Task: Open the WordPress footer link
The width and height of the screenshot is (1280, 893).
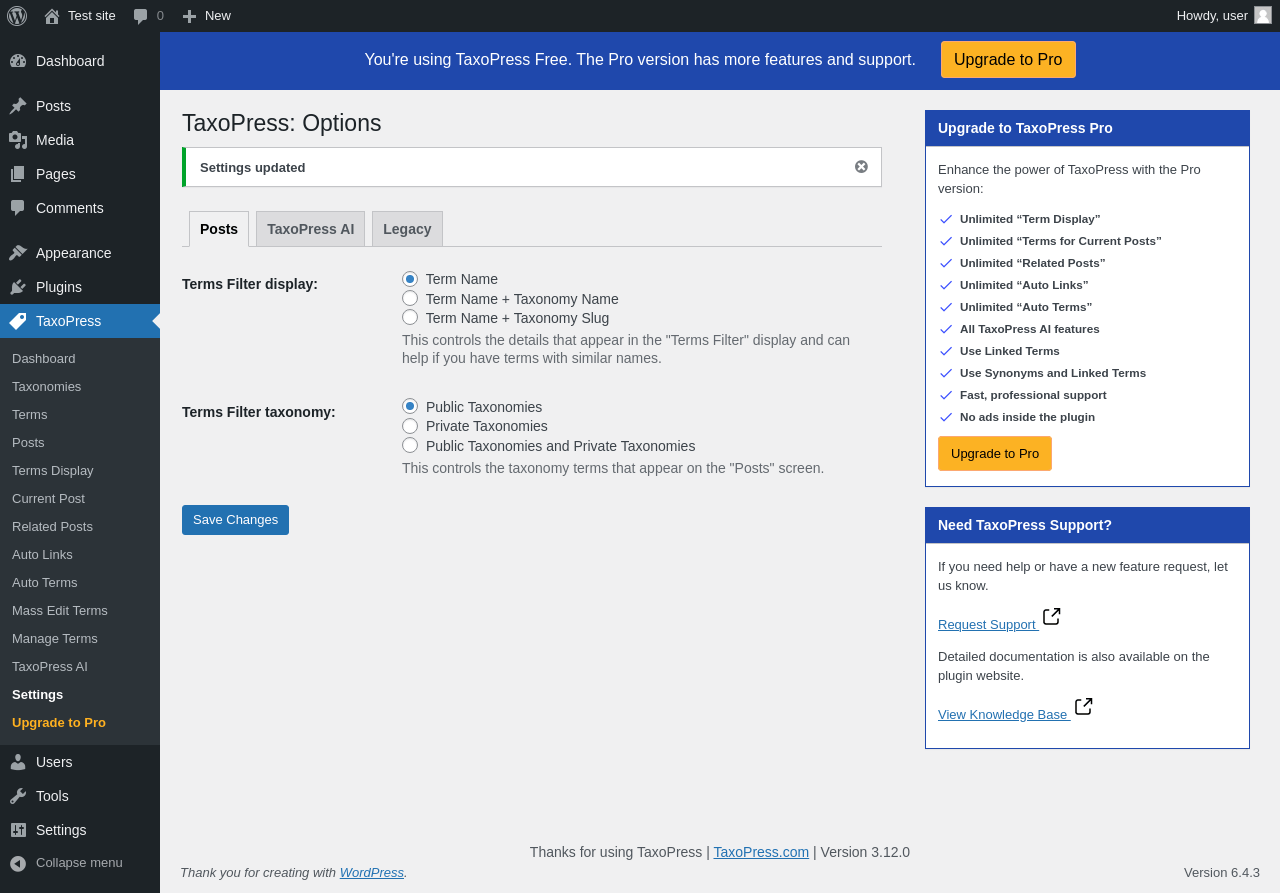Action: click(x=372, y=872)
